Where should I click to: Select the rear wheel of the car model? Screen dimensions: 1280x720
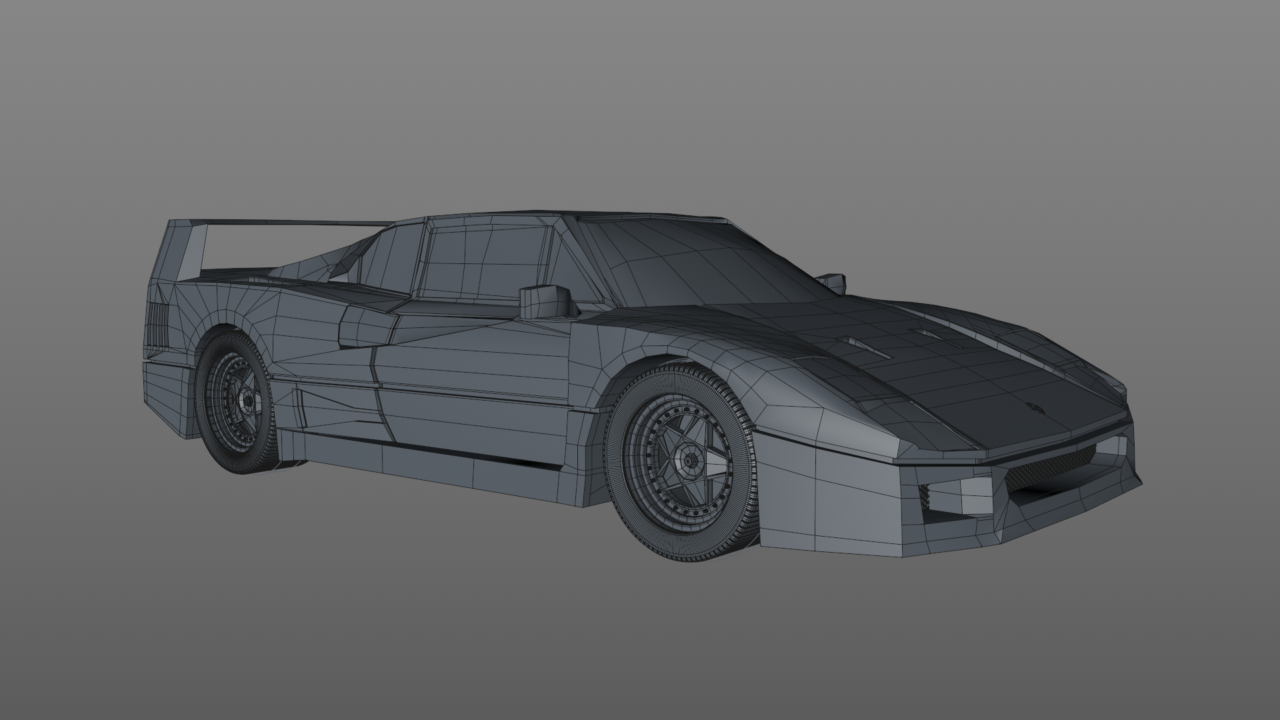237,402
